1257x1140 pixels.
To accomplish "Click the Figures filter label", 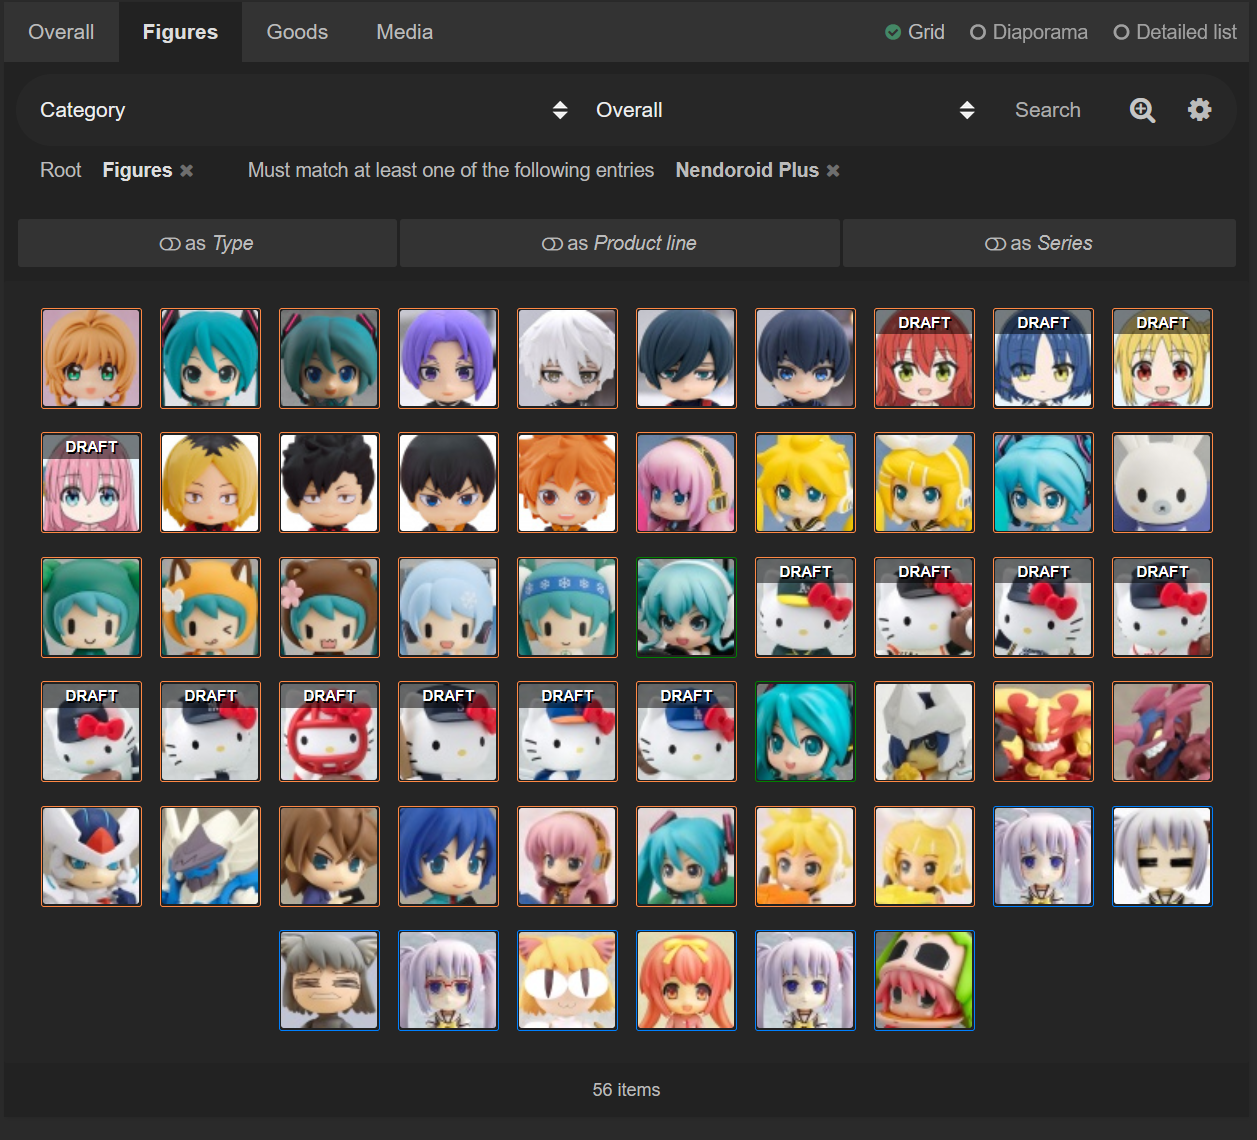I will click(137, 170).
